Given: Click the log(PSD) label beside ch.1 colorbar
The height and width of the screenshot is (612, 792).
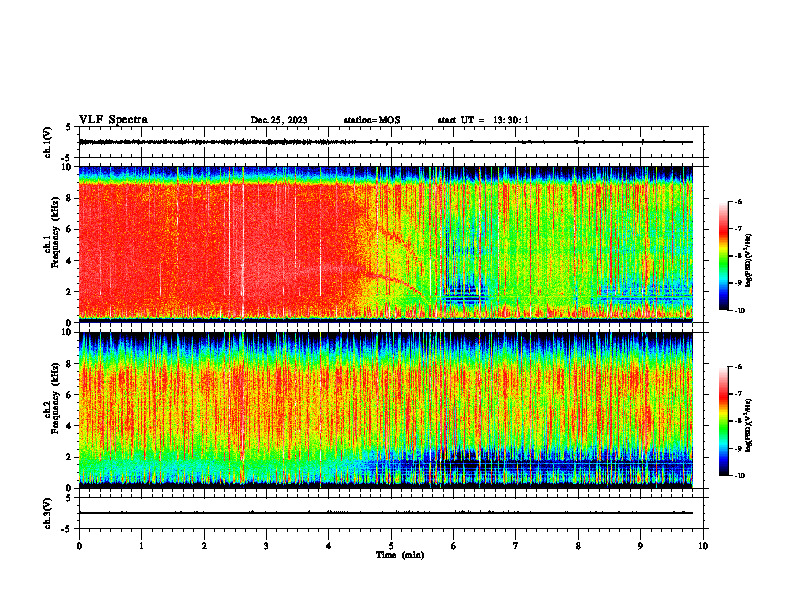Looking at the screenshot, I should 749,261.
